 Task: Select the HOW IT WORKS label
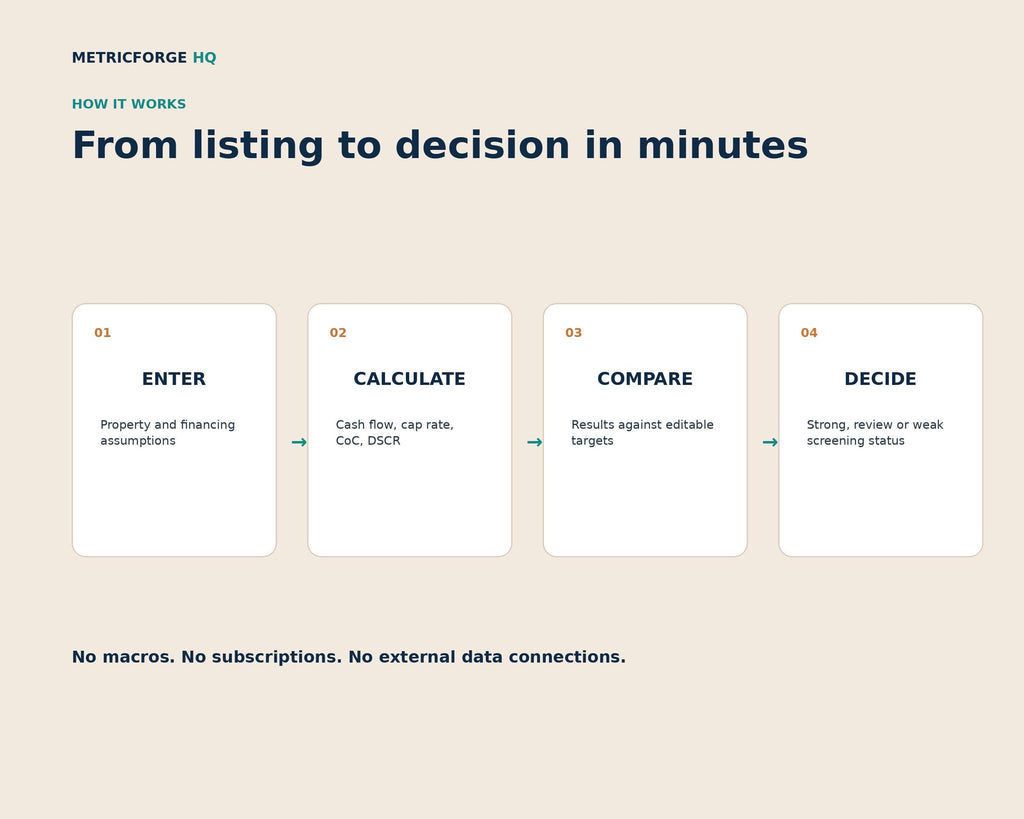point(129,104)
